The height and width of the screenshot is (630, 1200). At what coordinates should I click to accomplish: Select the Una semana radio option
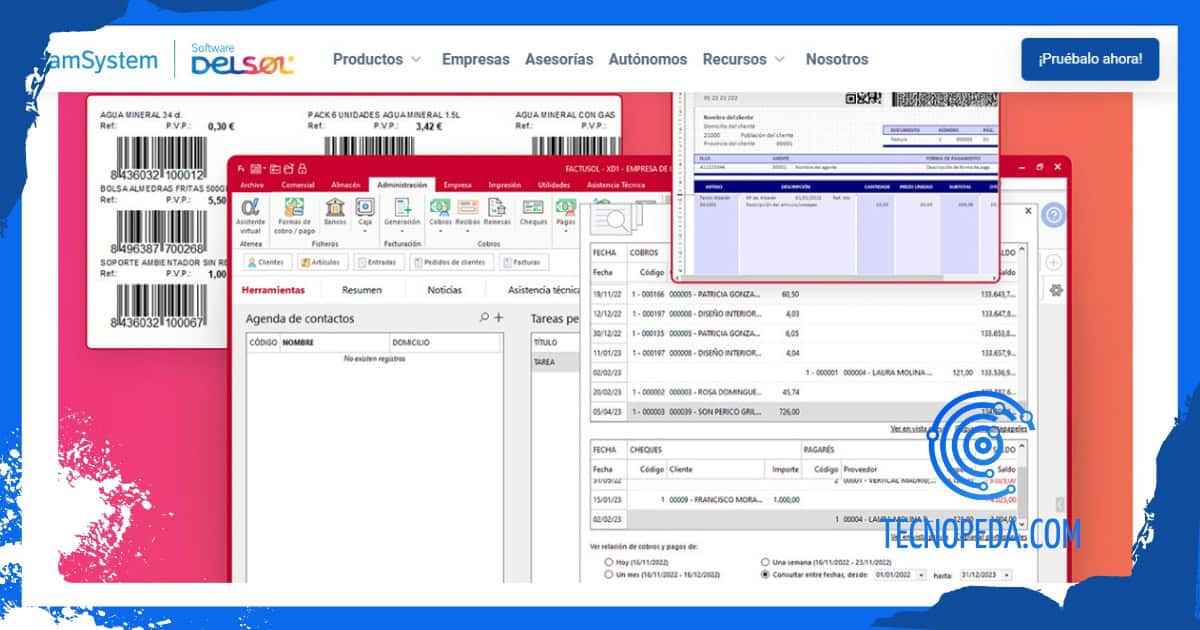(x=766, y=563)
